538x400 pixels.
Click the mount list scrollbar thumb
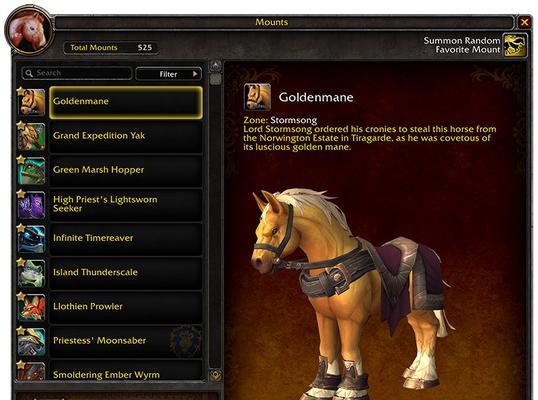click(215, 80)
